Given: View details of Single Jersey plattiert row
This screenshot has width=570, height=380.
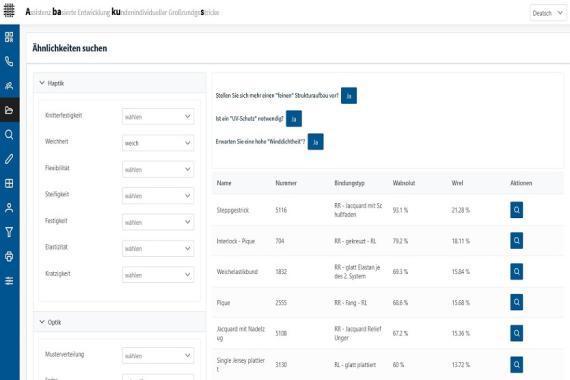Looking at the screenshot, I should click(x=517, y=365).
